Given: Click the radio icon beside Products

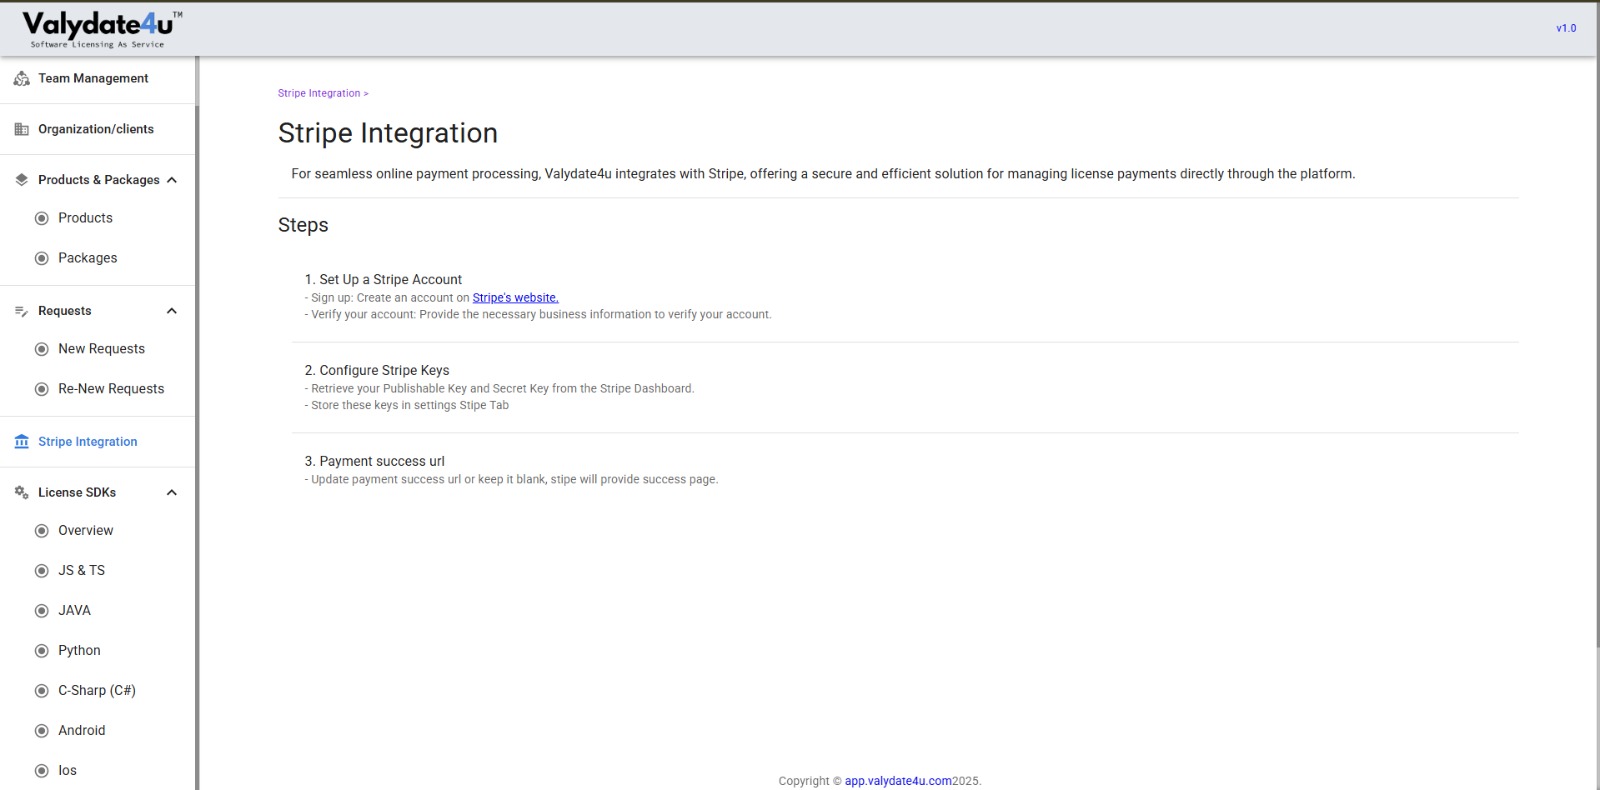Looking at the screenshot, I should point(42,218).
